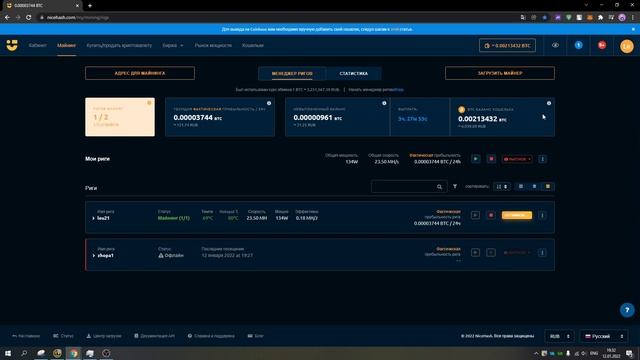Screen dimensions: 640x360
Task: Open the Статус footer link
Action: 63,336
